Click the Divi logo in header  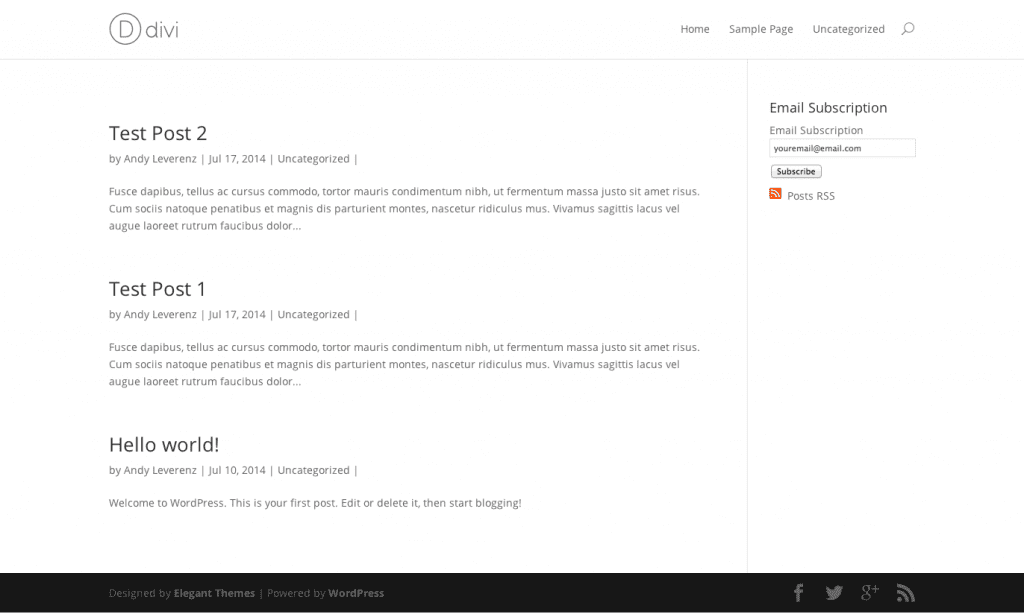point(144,29)
